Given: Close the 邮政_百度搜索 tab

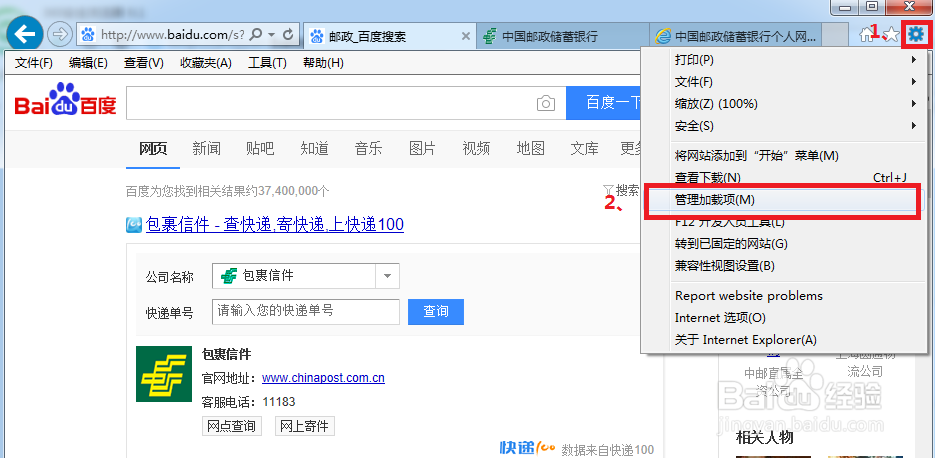Looking at the screenshot, I should coord(466,36).
